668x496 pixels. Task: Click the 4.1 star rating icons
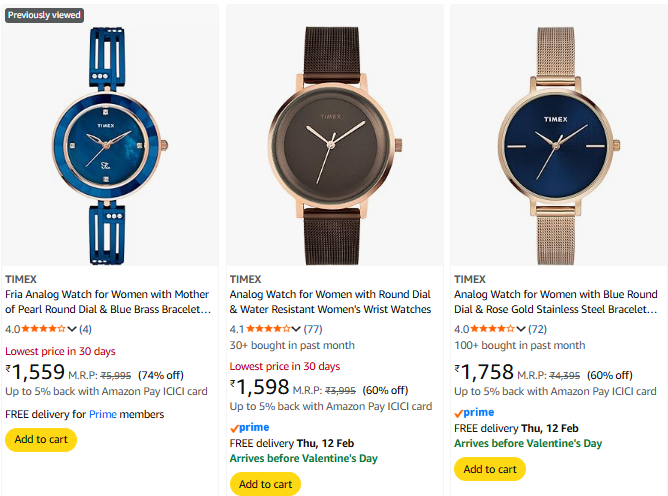point(269,329)
